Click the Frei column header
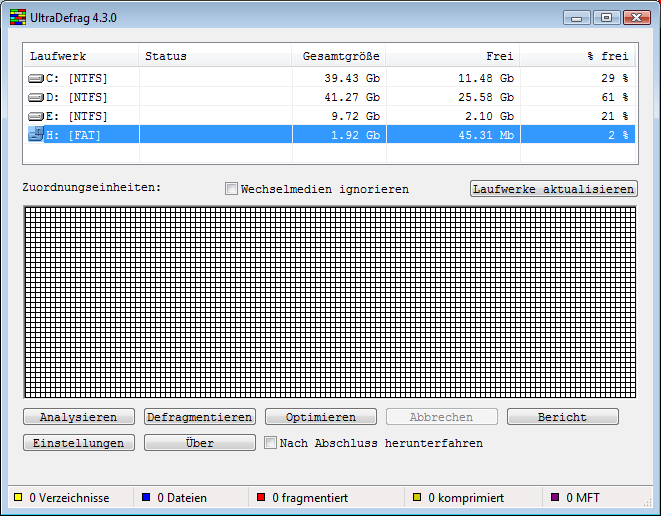 [x=453, y=56]
